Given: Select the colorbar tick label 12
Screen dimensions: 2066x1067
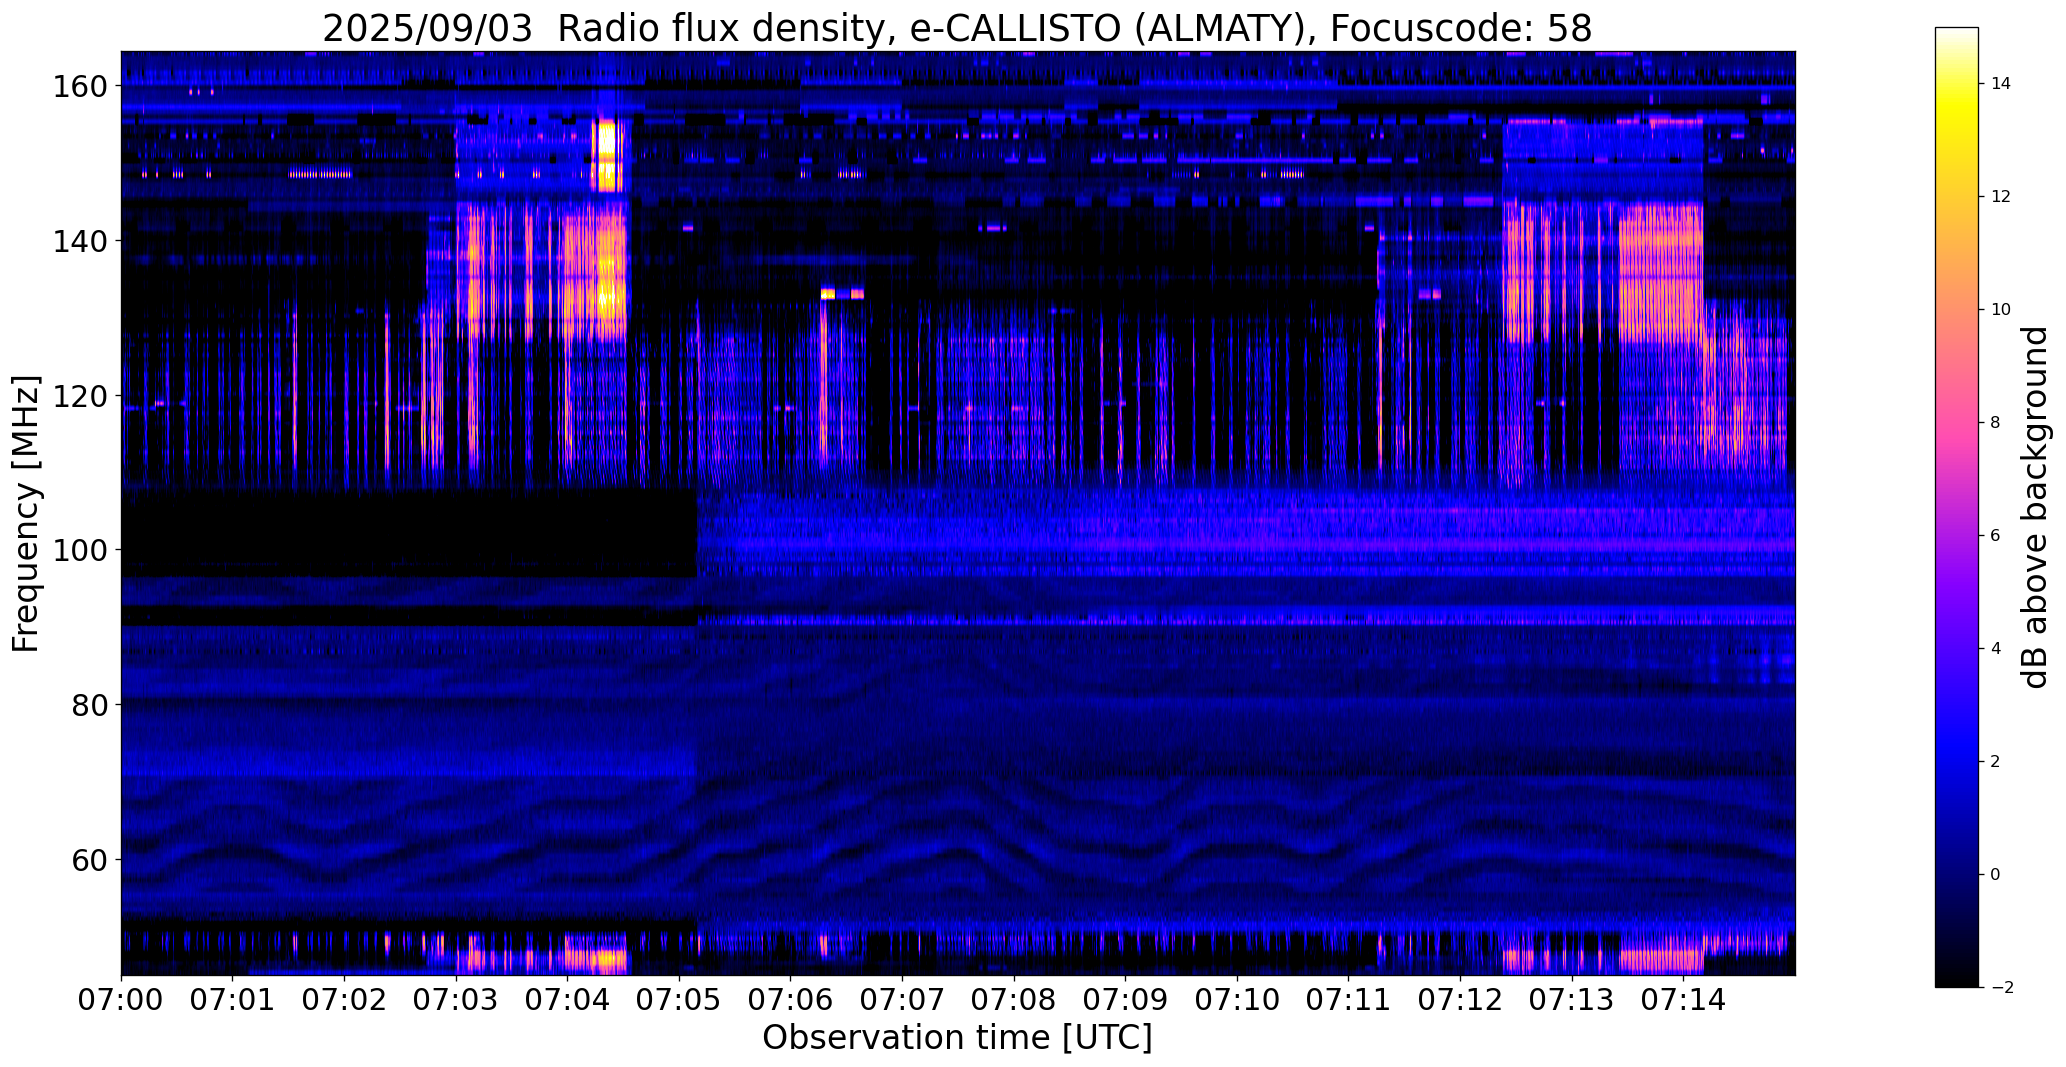Looking at the screenshot, I should (2001, 197).
